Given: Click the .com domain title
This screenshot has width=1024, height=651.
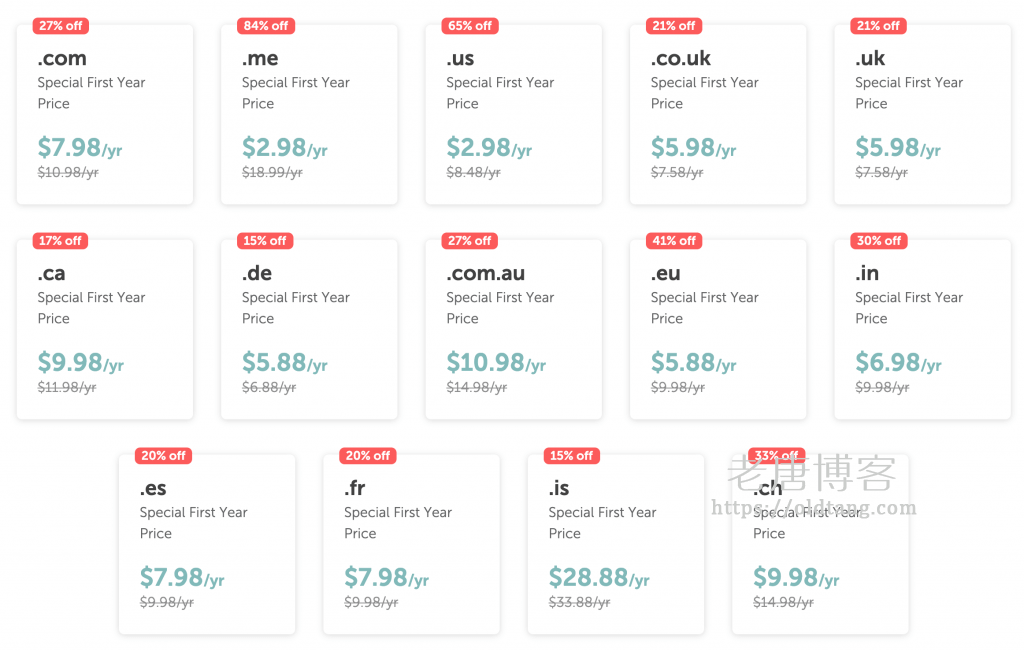Looking at the screenshot, I should click(62, 58).
